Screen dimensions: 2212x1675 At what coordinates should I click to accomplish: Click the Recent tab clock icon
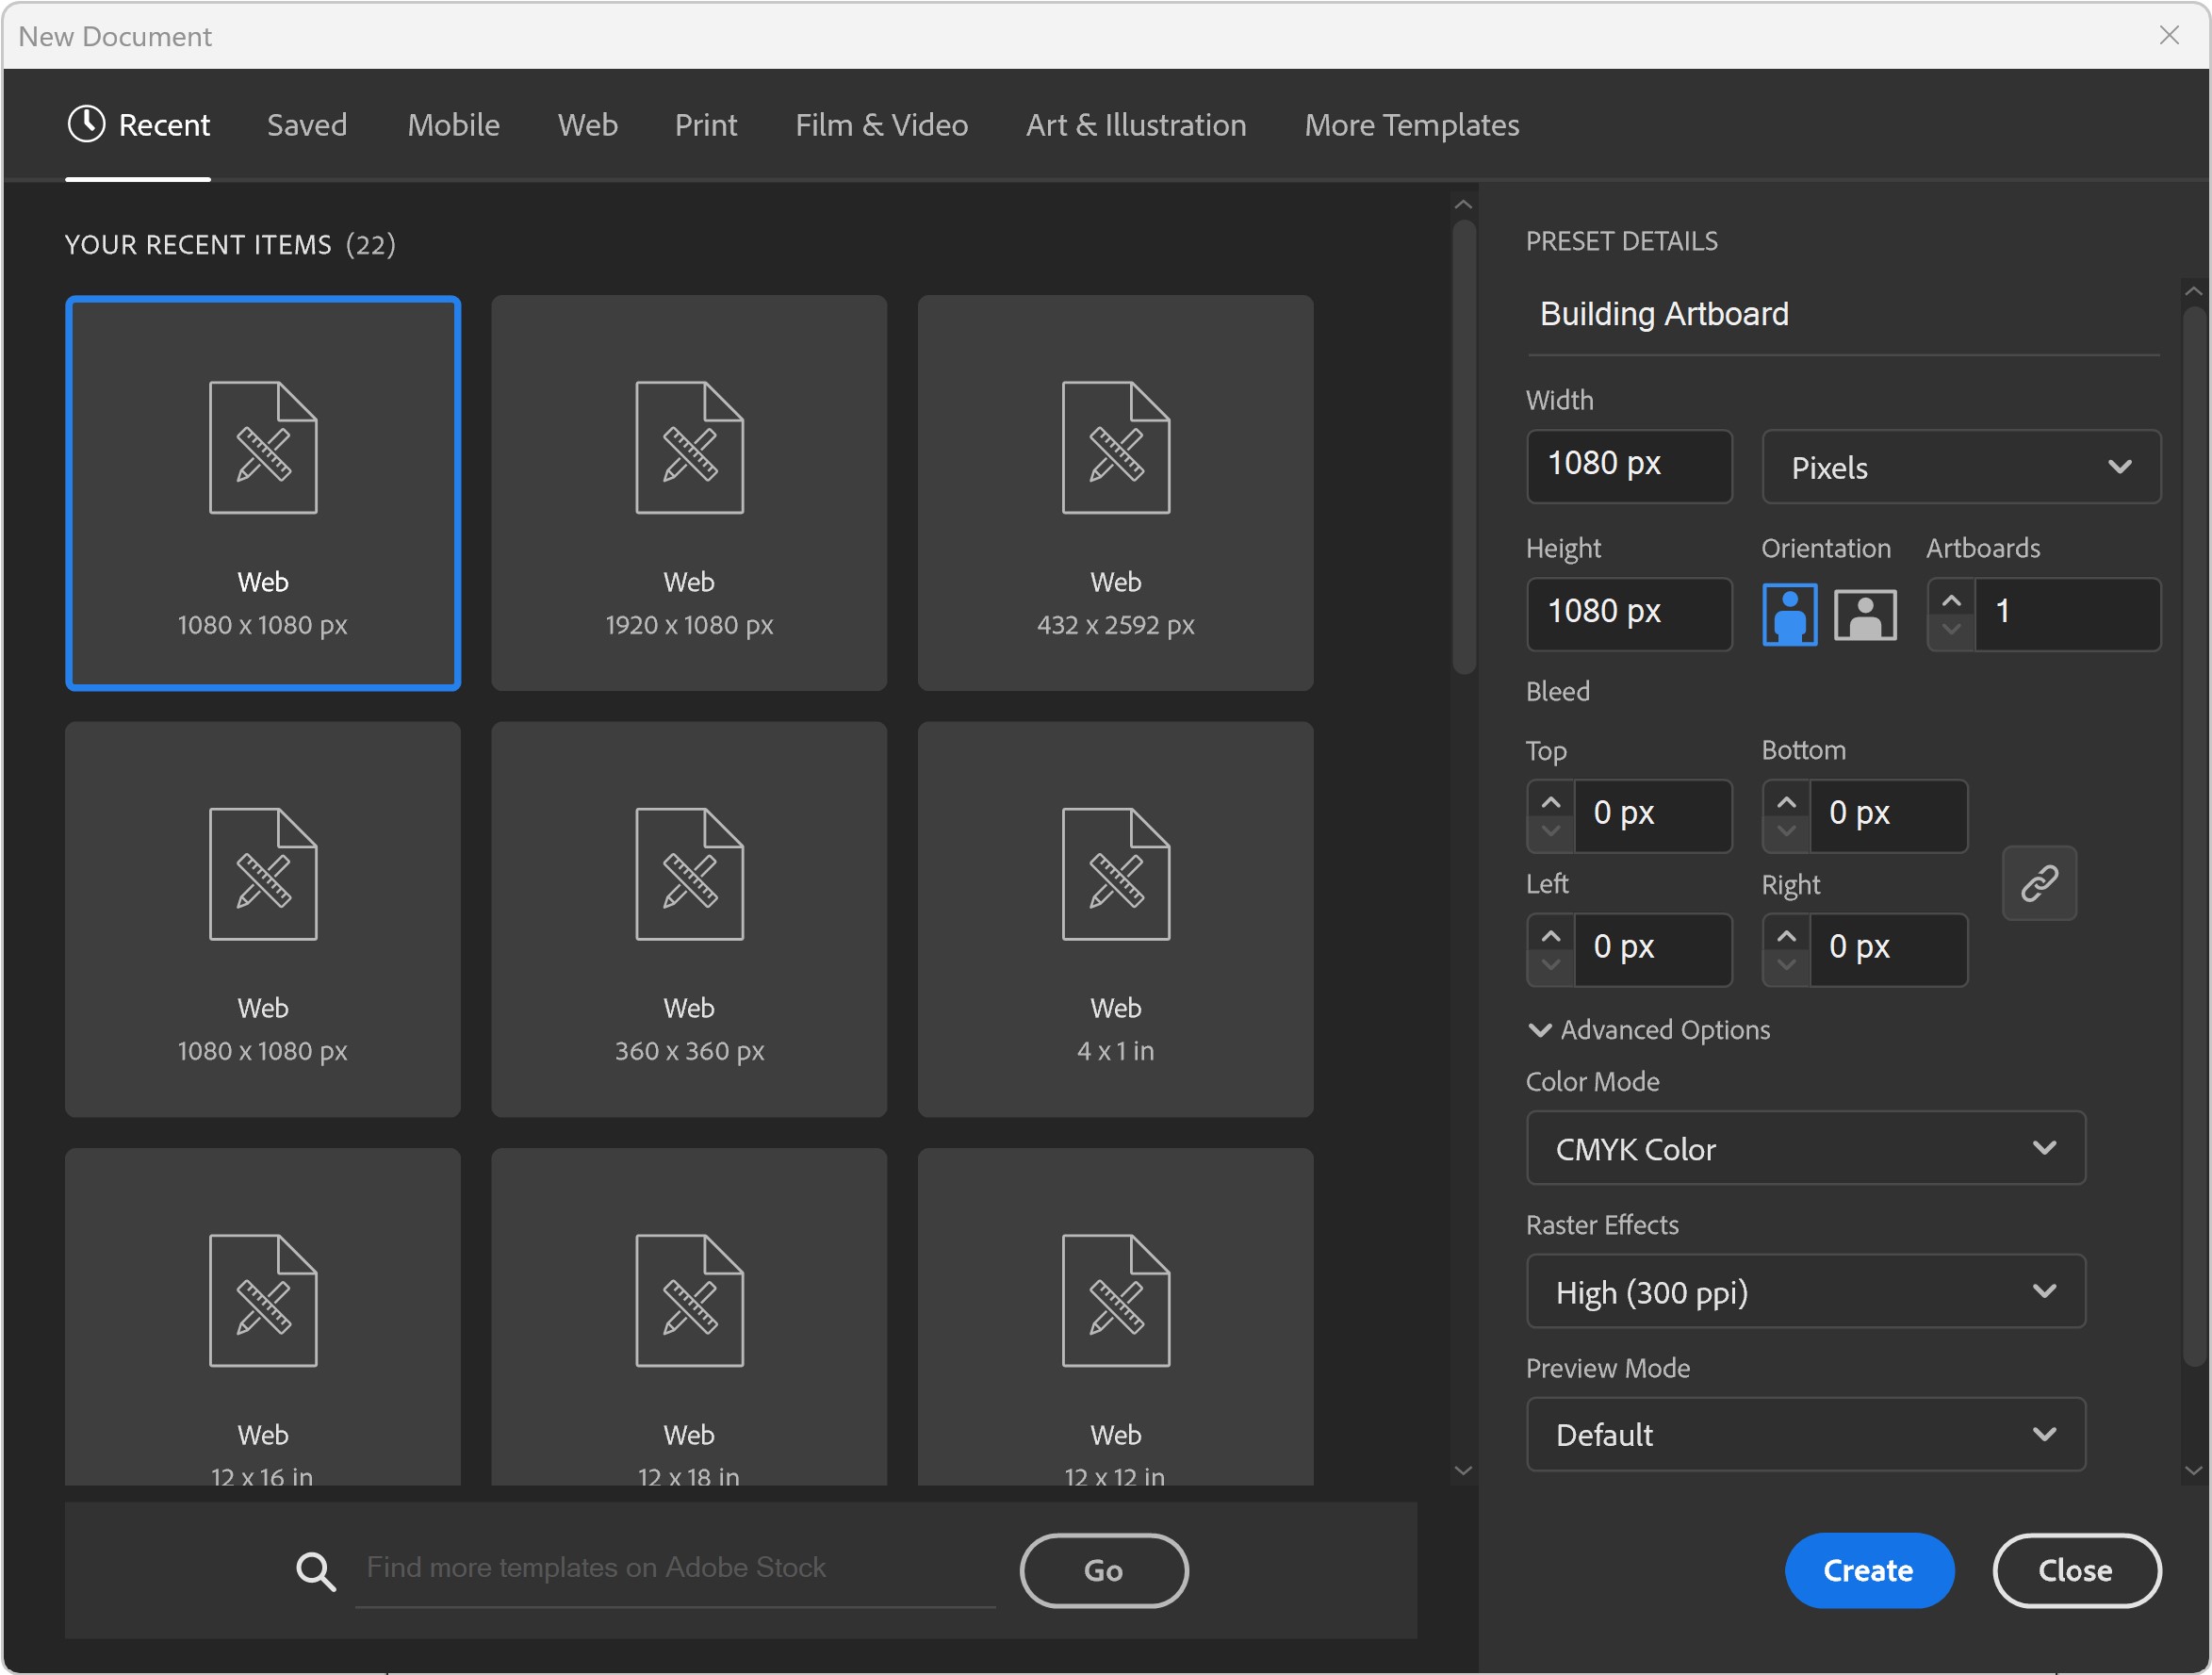point(87,124)
